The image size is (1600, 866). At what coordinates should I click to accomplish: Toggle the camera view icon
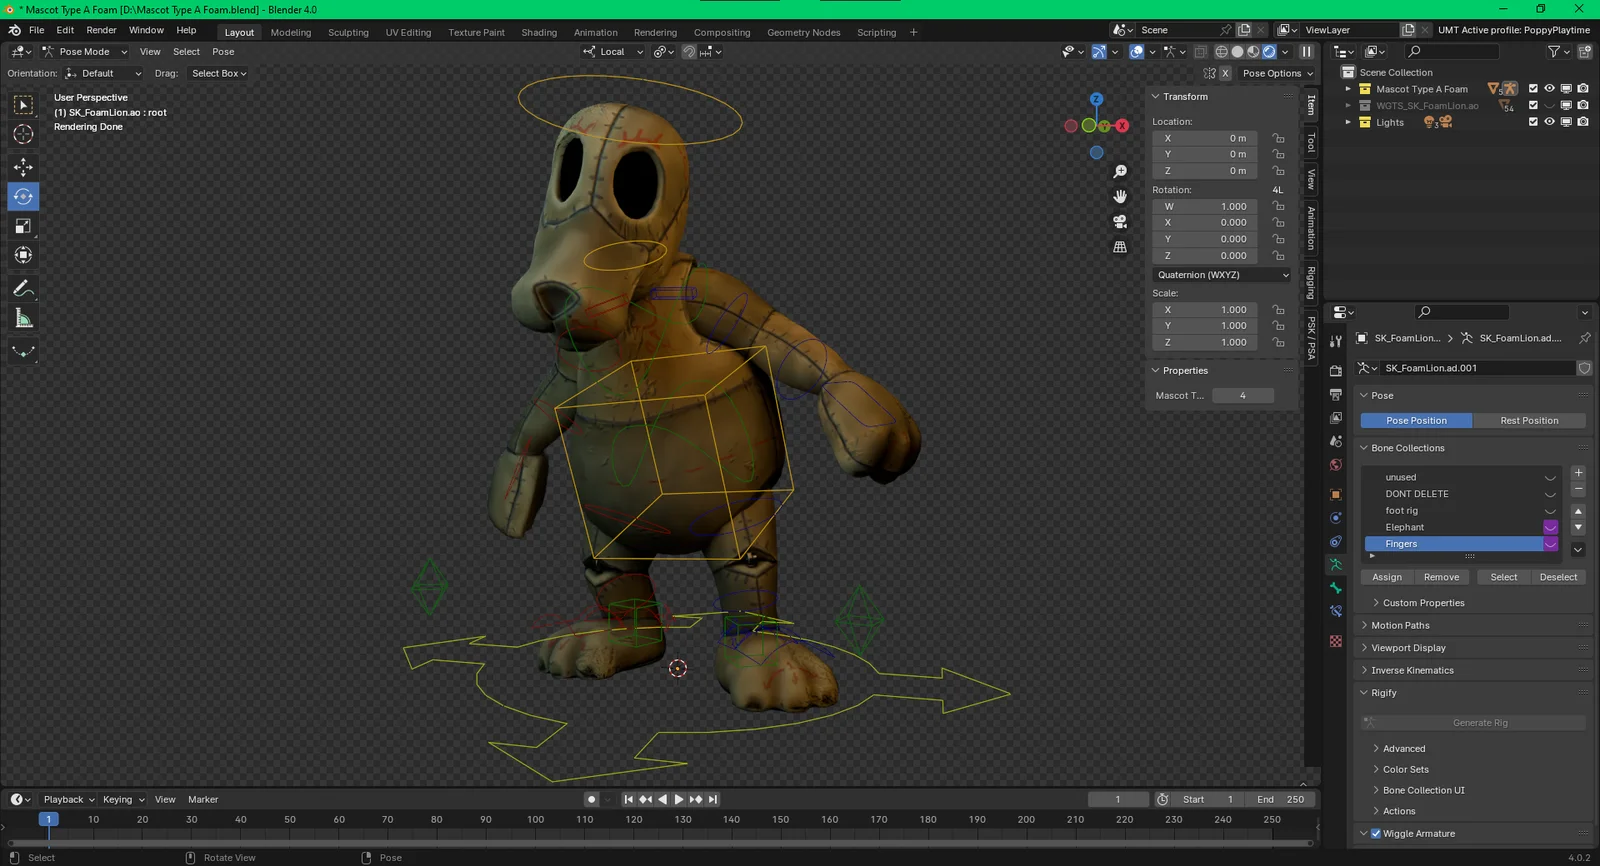(x=1120, y=221)
